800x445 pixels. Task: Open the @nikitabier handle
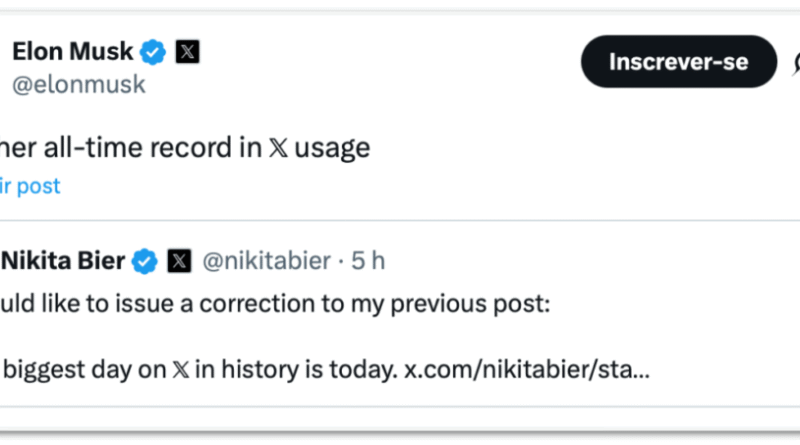coord(266,262)
